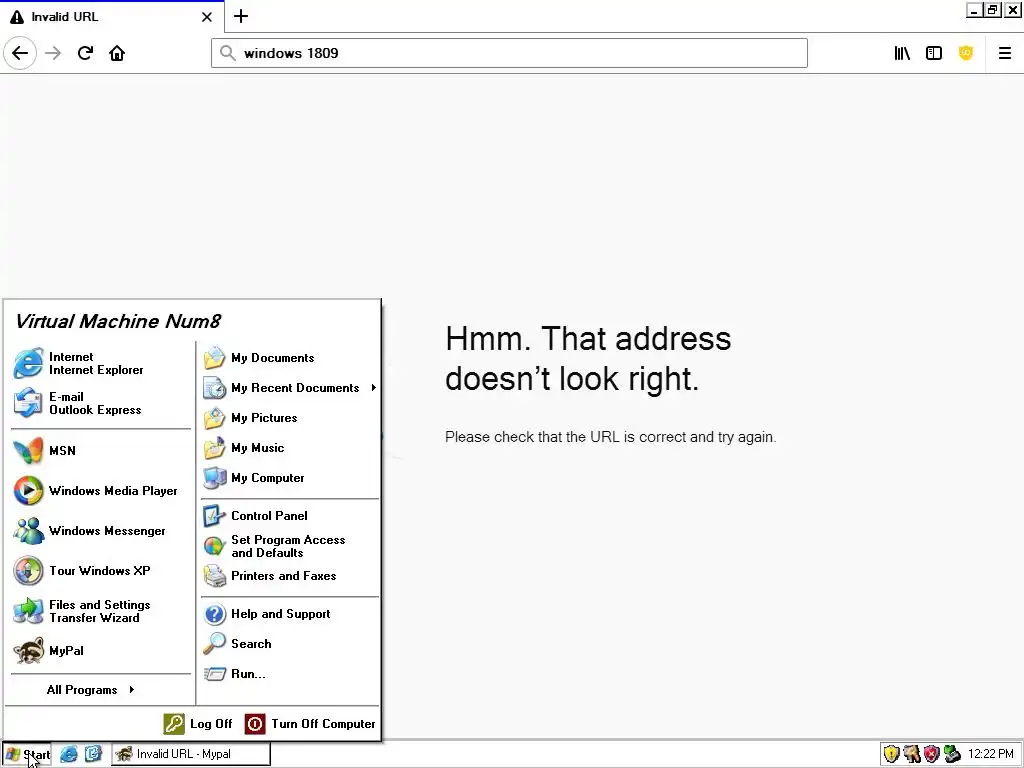Open Printers and Faxes
Screen dimensions: 1024x768
pyautogui.click(x=290, y=576)
